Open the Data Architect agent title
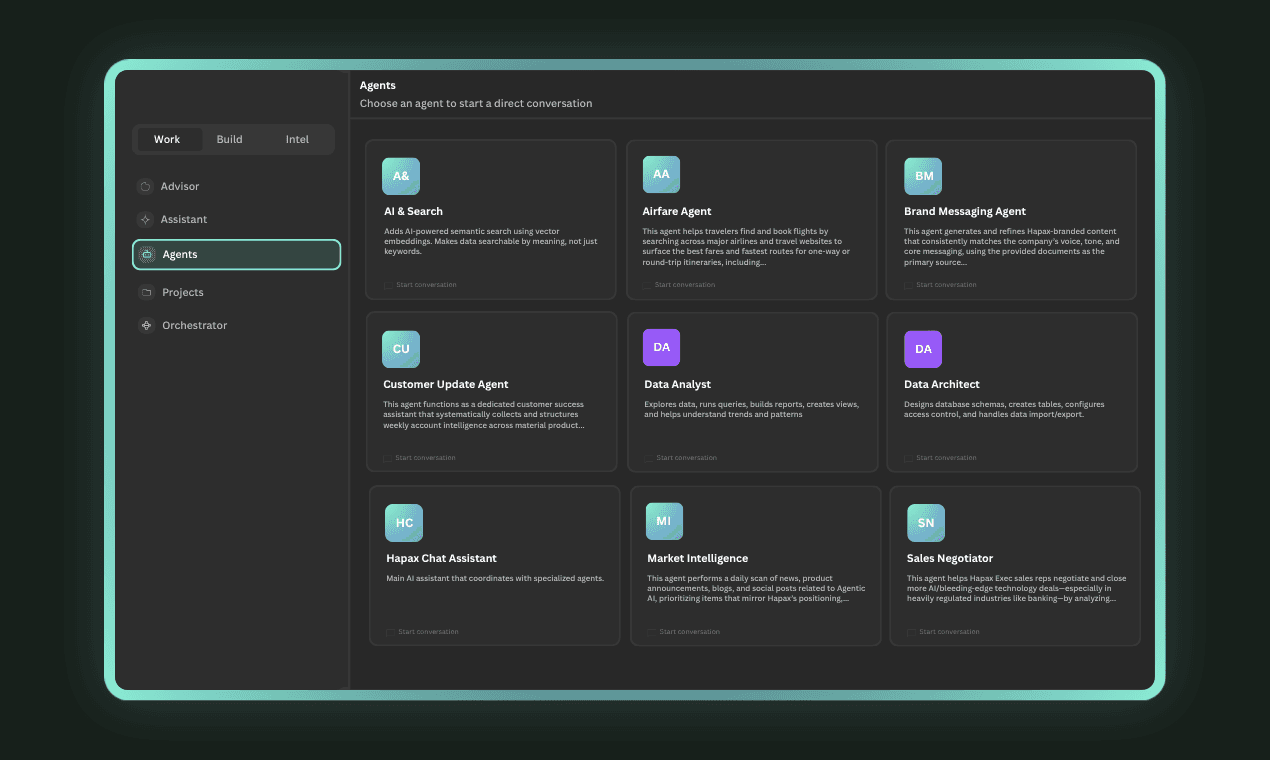The image size is (1270, 760). [x=941, y=384]
